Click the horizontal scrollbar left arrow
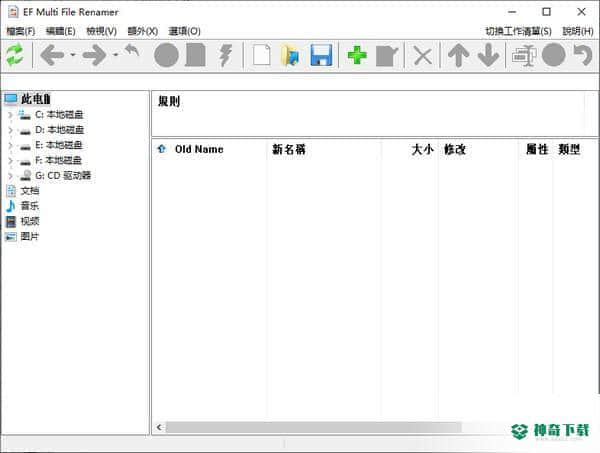Viewport: 600px width, 453px height. tap(159, 427)
